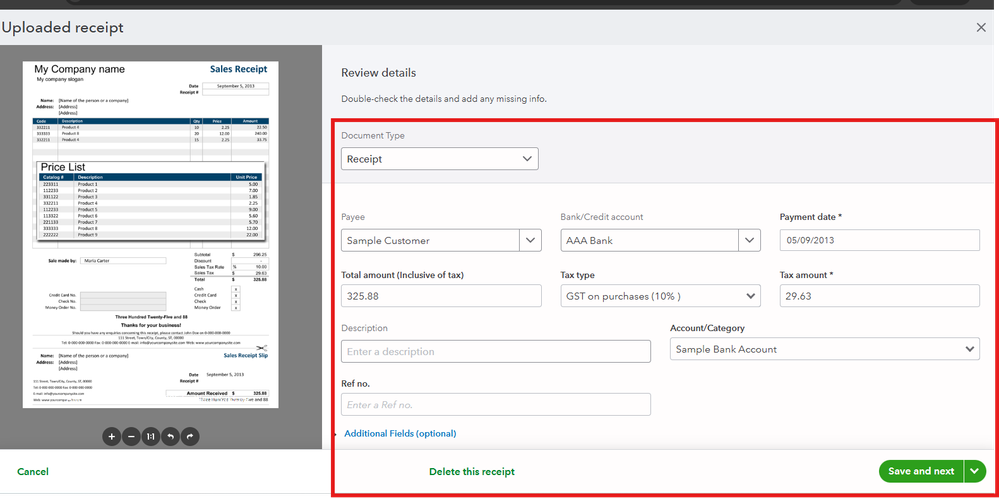Click the Ref no. input field
The height and width of the screenshot is (498, 999).
pyautogui.click(x=496, y=404)
